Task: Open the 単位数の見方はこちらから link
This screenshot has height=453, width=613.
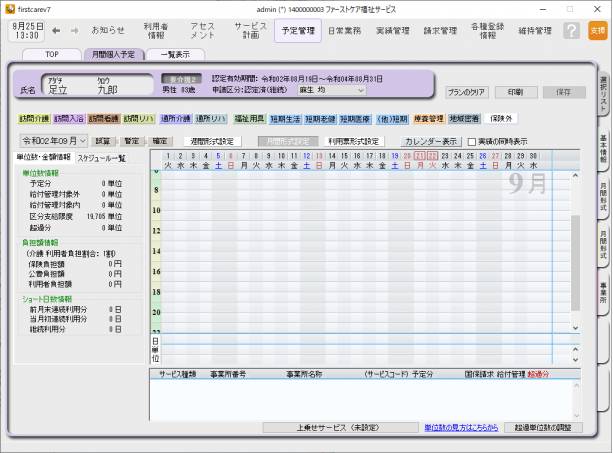Action: pos(461,427)
